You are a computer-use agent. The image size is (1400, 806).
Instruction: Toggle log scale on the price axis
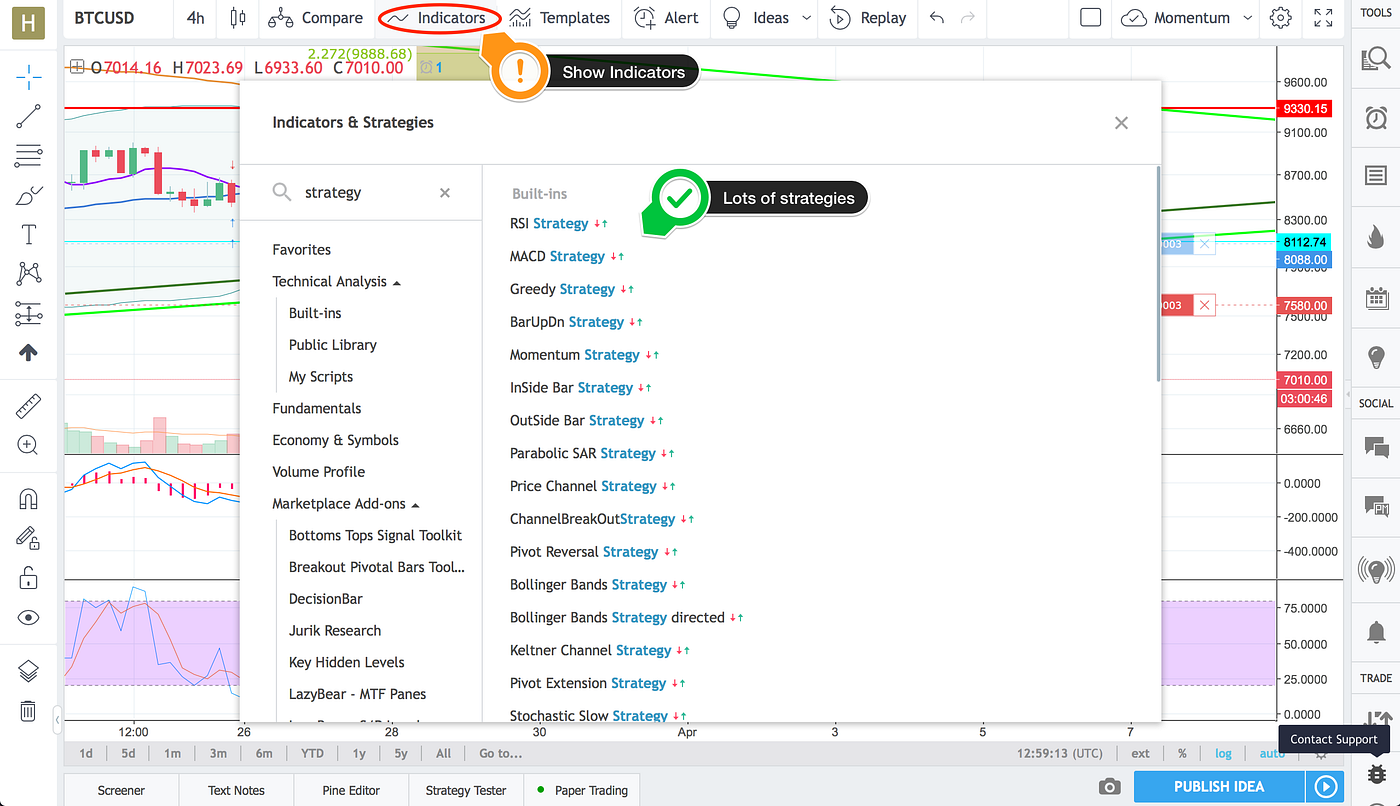pyautogui.click(x=1223, y=753)
